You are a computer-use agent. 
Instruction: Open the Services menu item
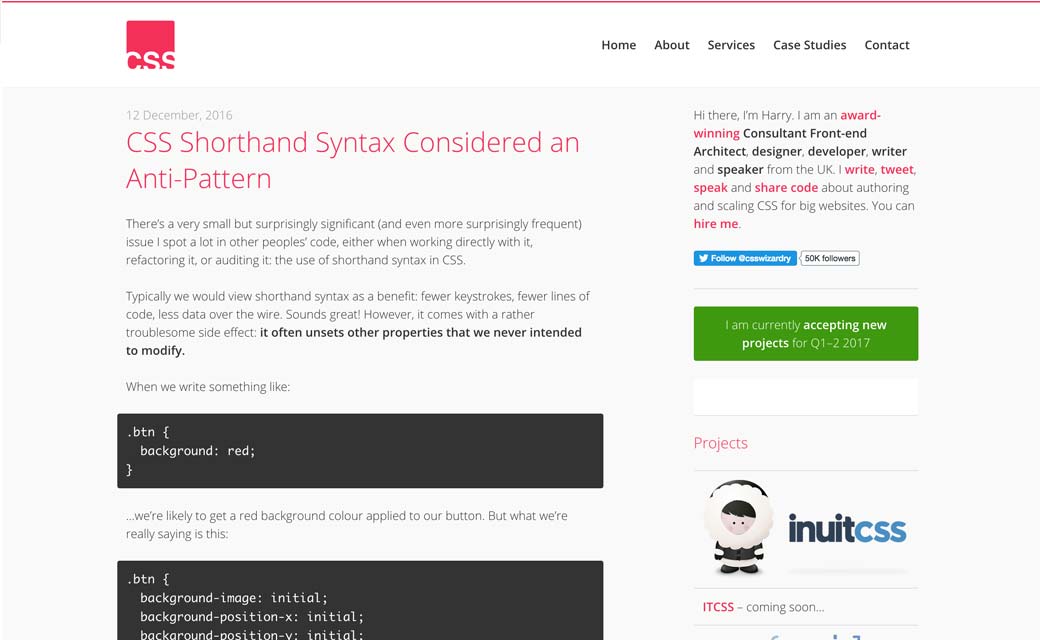coord(731,45)
